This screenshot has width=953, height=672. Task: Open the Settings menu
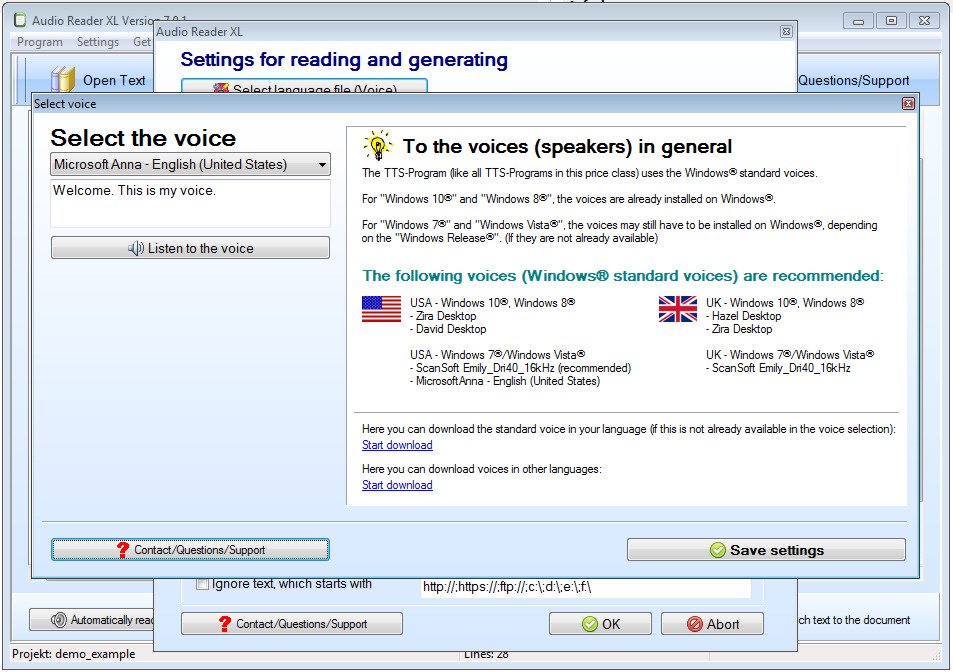click(x=97, y=42)
